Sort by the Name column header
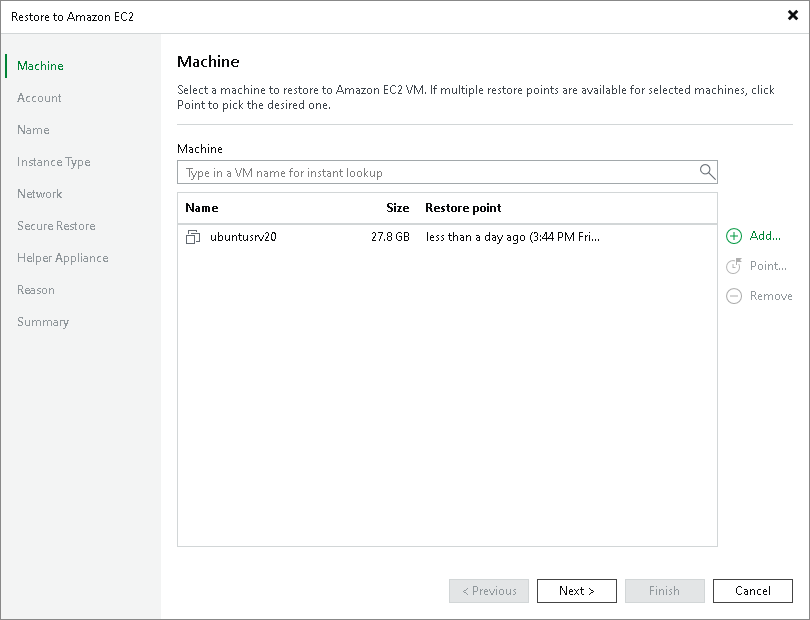This screenshot has height=620, width=810. (201, 208)
